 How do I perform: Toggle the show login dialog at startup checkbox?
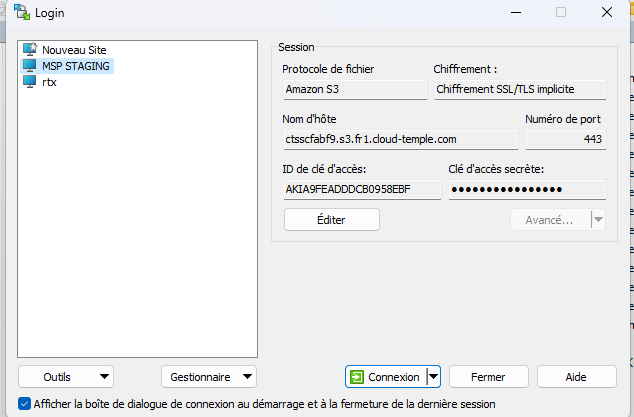click(x=24, y=404)
